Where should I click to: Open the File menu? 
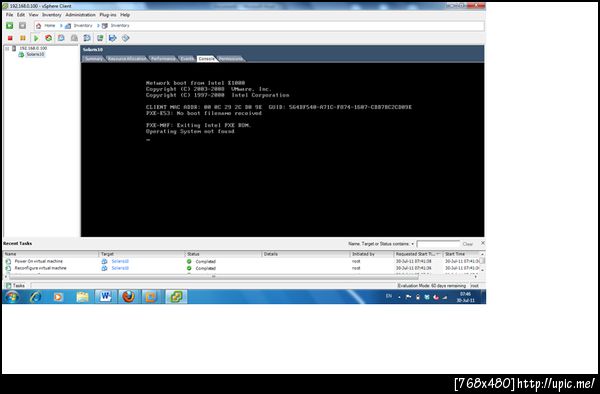[10, 15]
